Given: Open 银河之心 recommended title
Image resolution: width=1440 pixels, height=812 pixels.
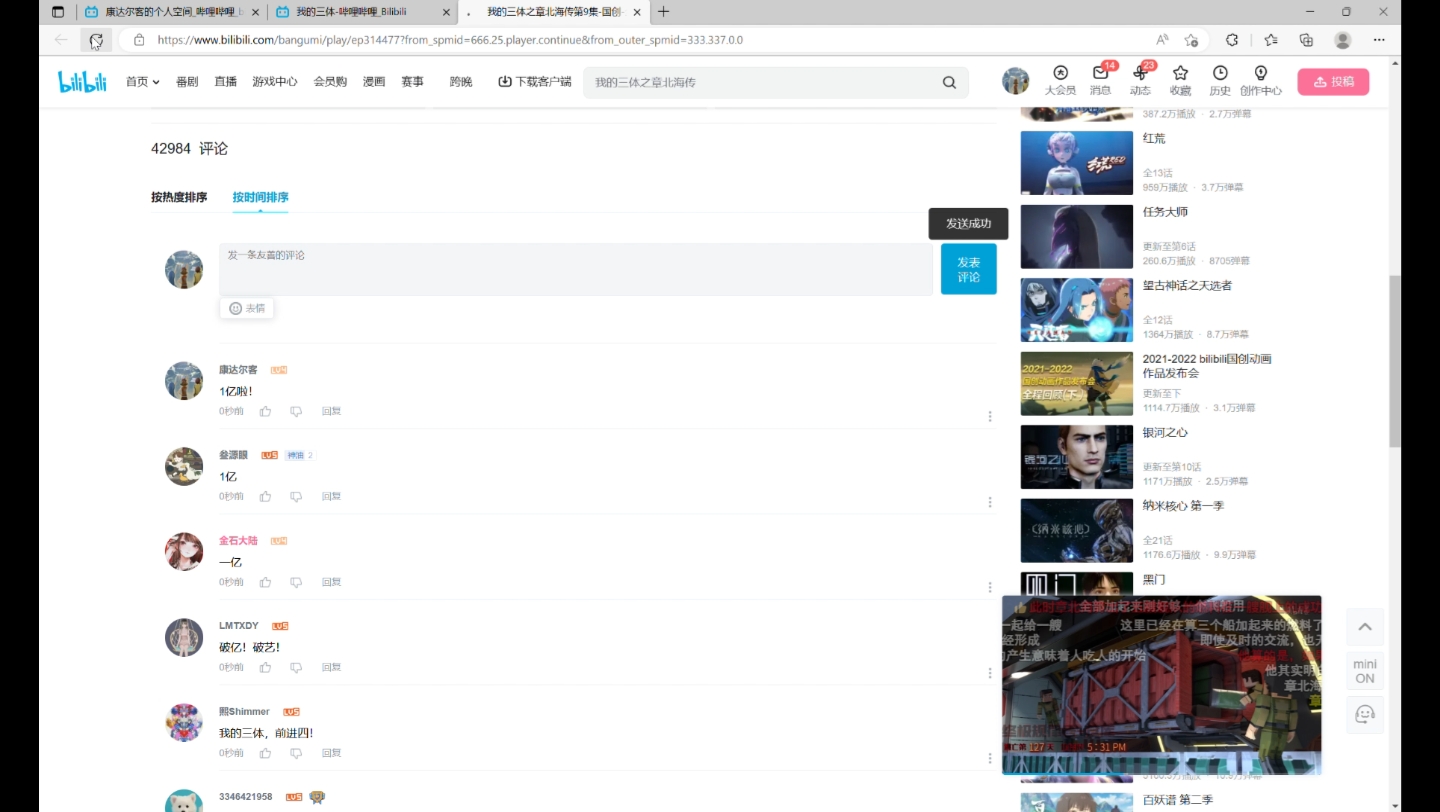Looking at the screenshot, I should tap(1165, 432).
